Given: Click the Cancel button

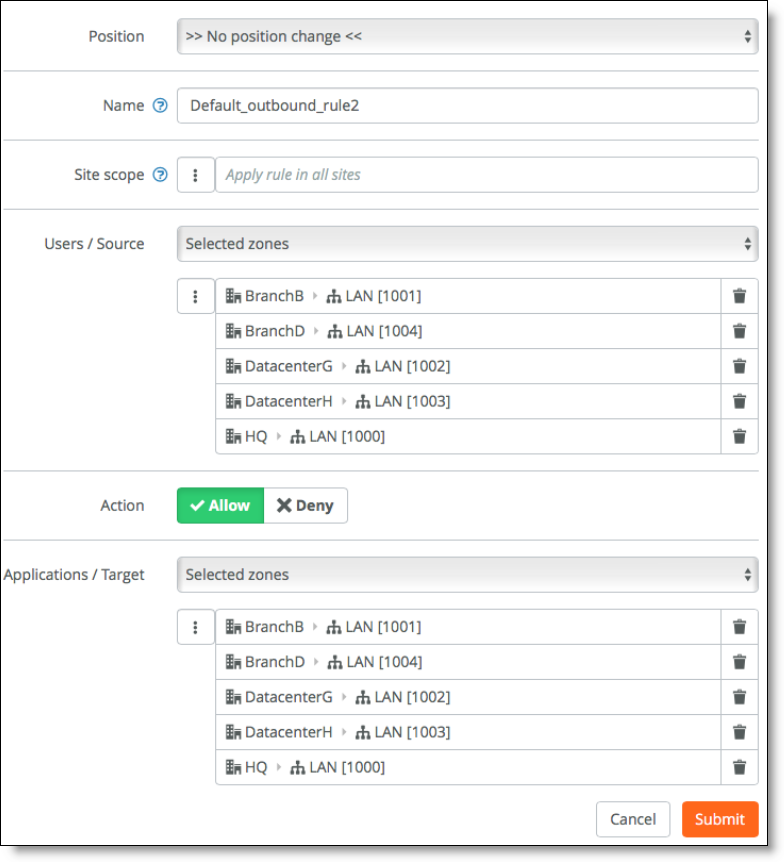Looking at the screenshot, I should click(x=633, y=819).
